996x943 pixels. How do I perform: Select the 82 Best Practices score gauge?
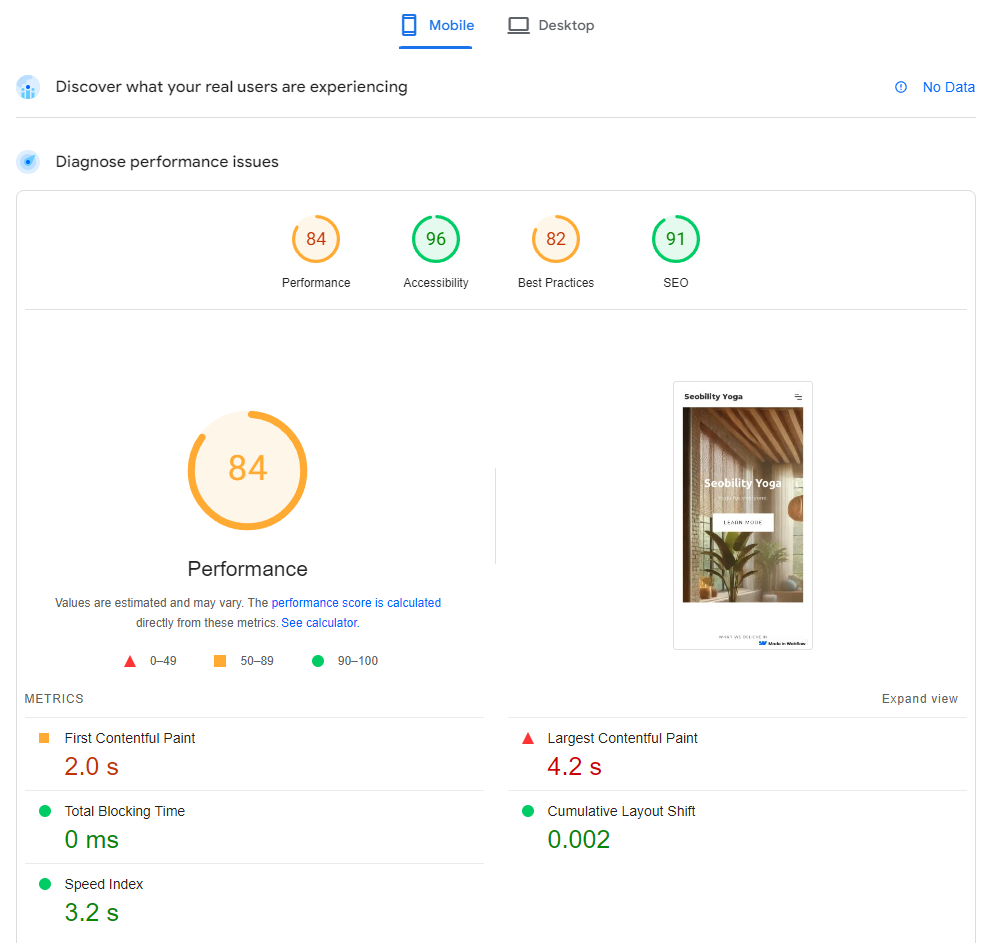coord(556,239)
